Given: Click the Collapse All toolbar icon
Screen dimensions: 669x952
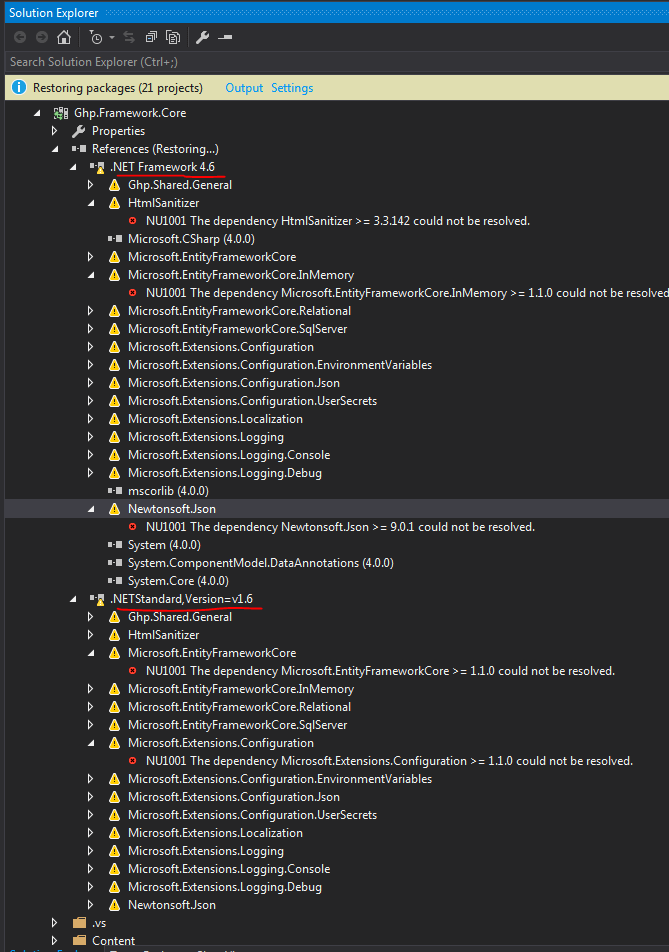Looking at the screenshot, I should tap(151, 38).
